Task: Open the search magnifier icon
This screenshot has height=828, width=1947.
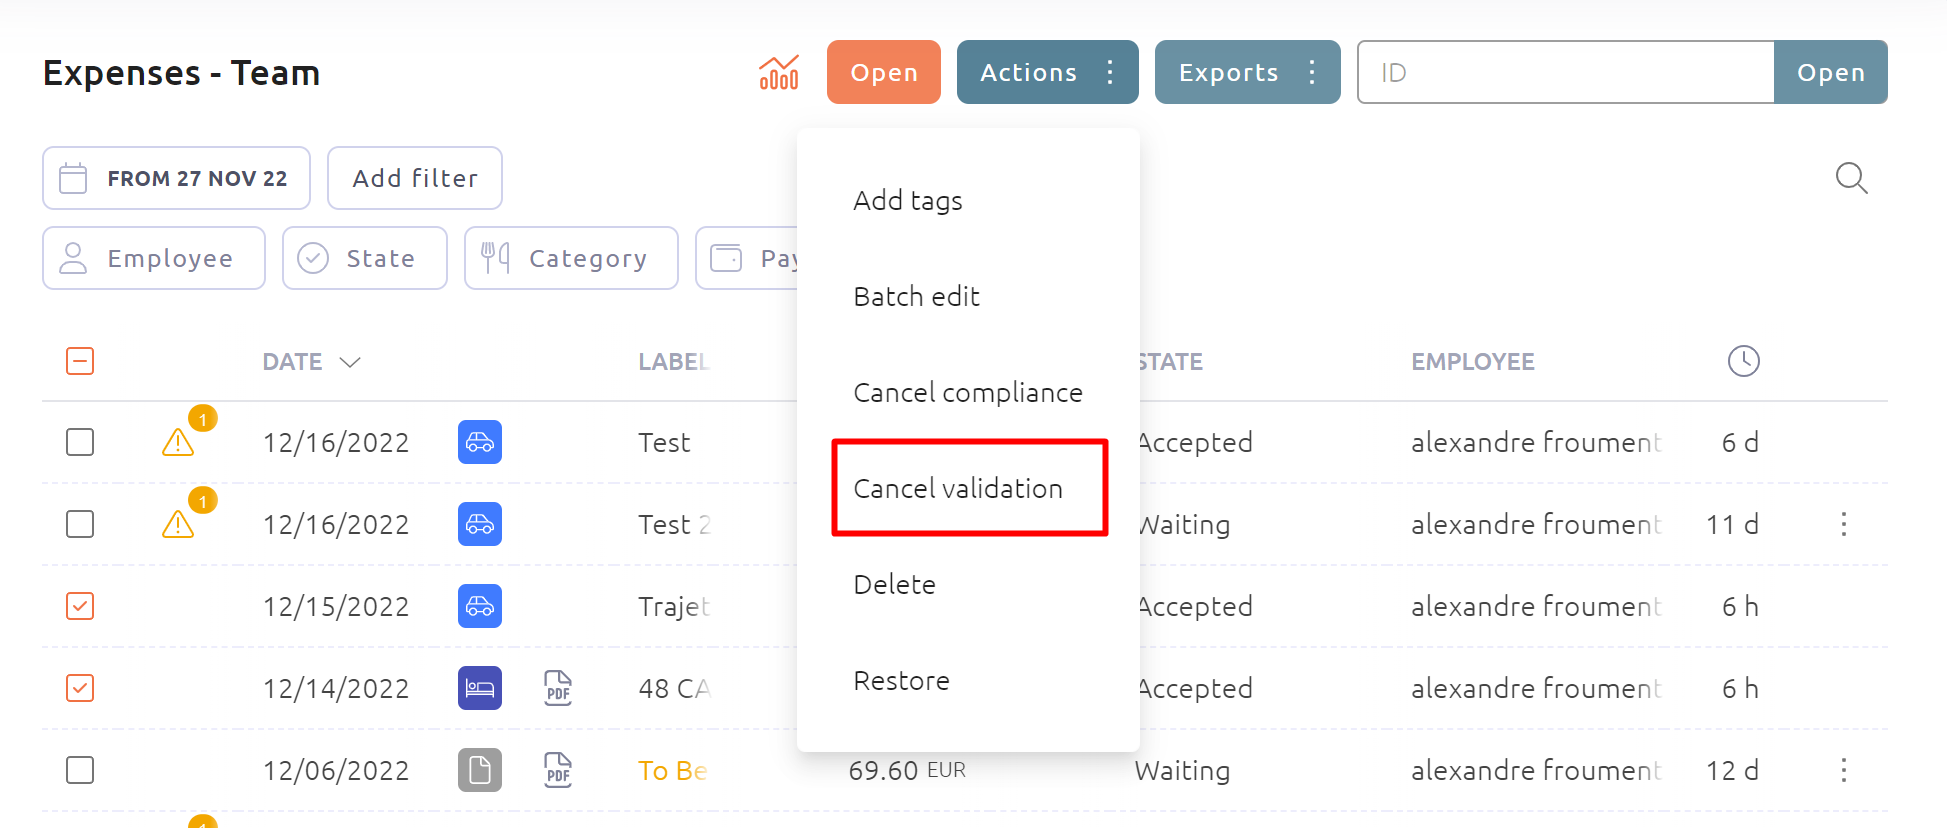Action: point(1851,178)
